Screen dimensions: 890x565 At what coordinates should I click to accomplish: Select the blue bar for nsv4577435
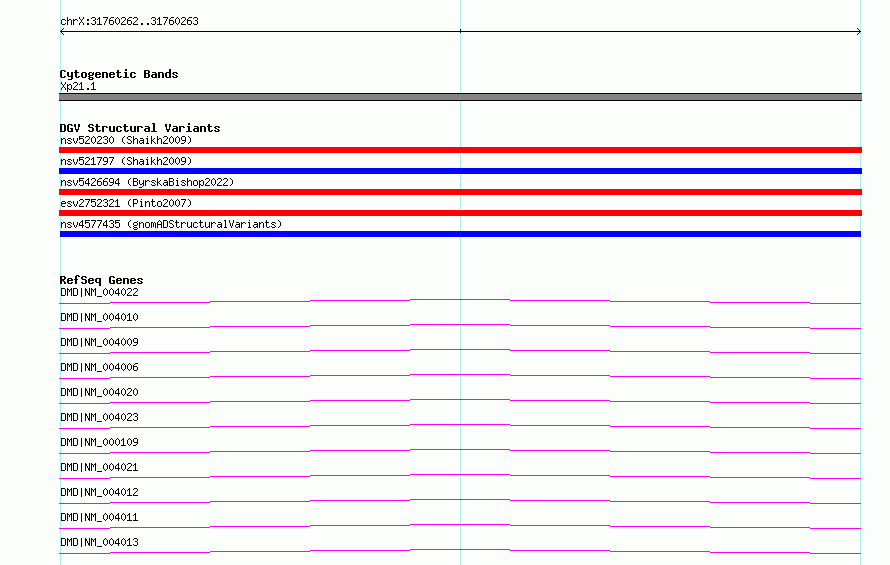pos(460,234)
